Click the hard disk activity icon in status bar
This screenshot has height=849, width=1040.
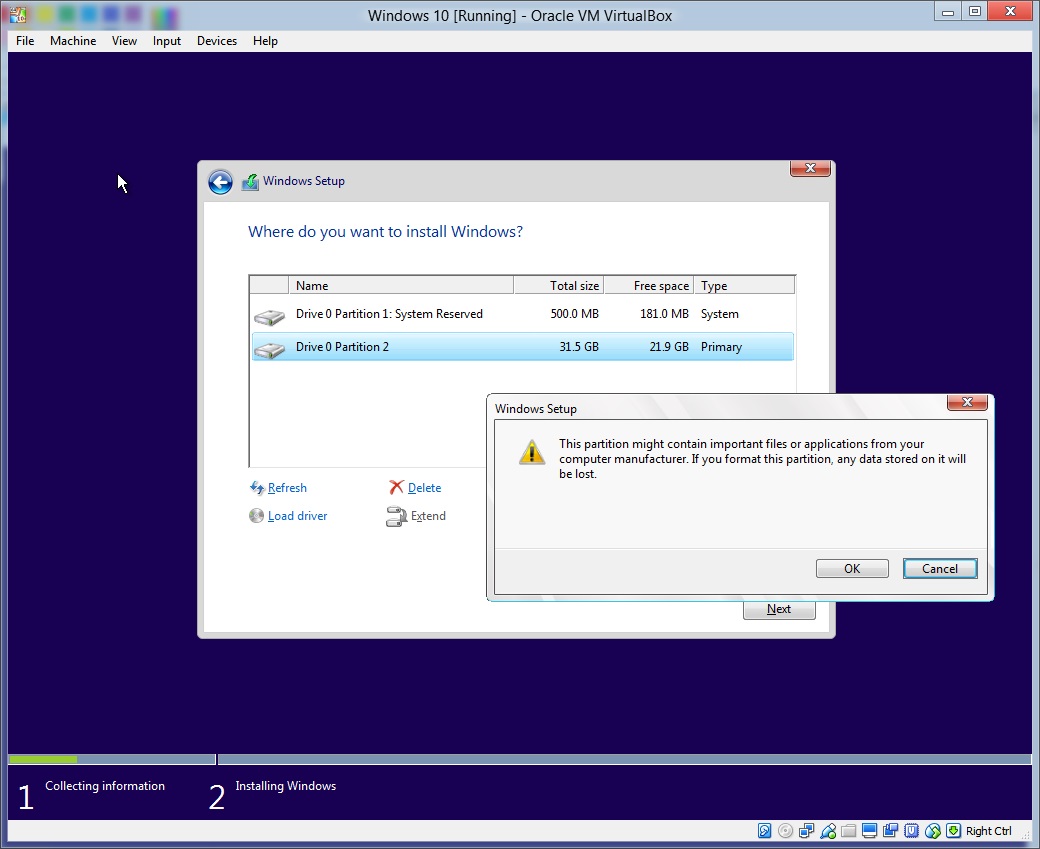pyautogui.click(x=765, y=830)
